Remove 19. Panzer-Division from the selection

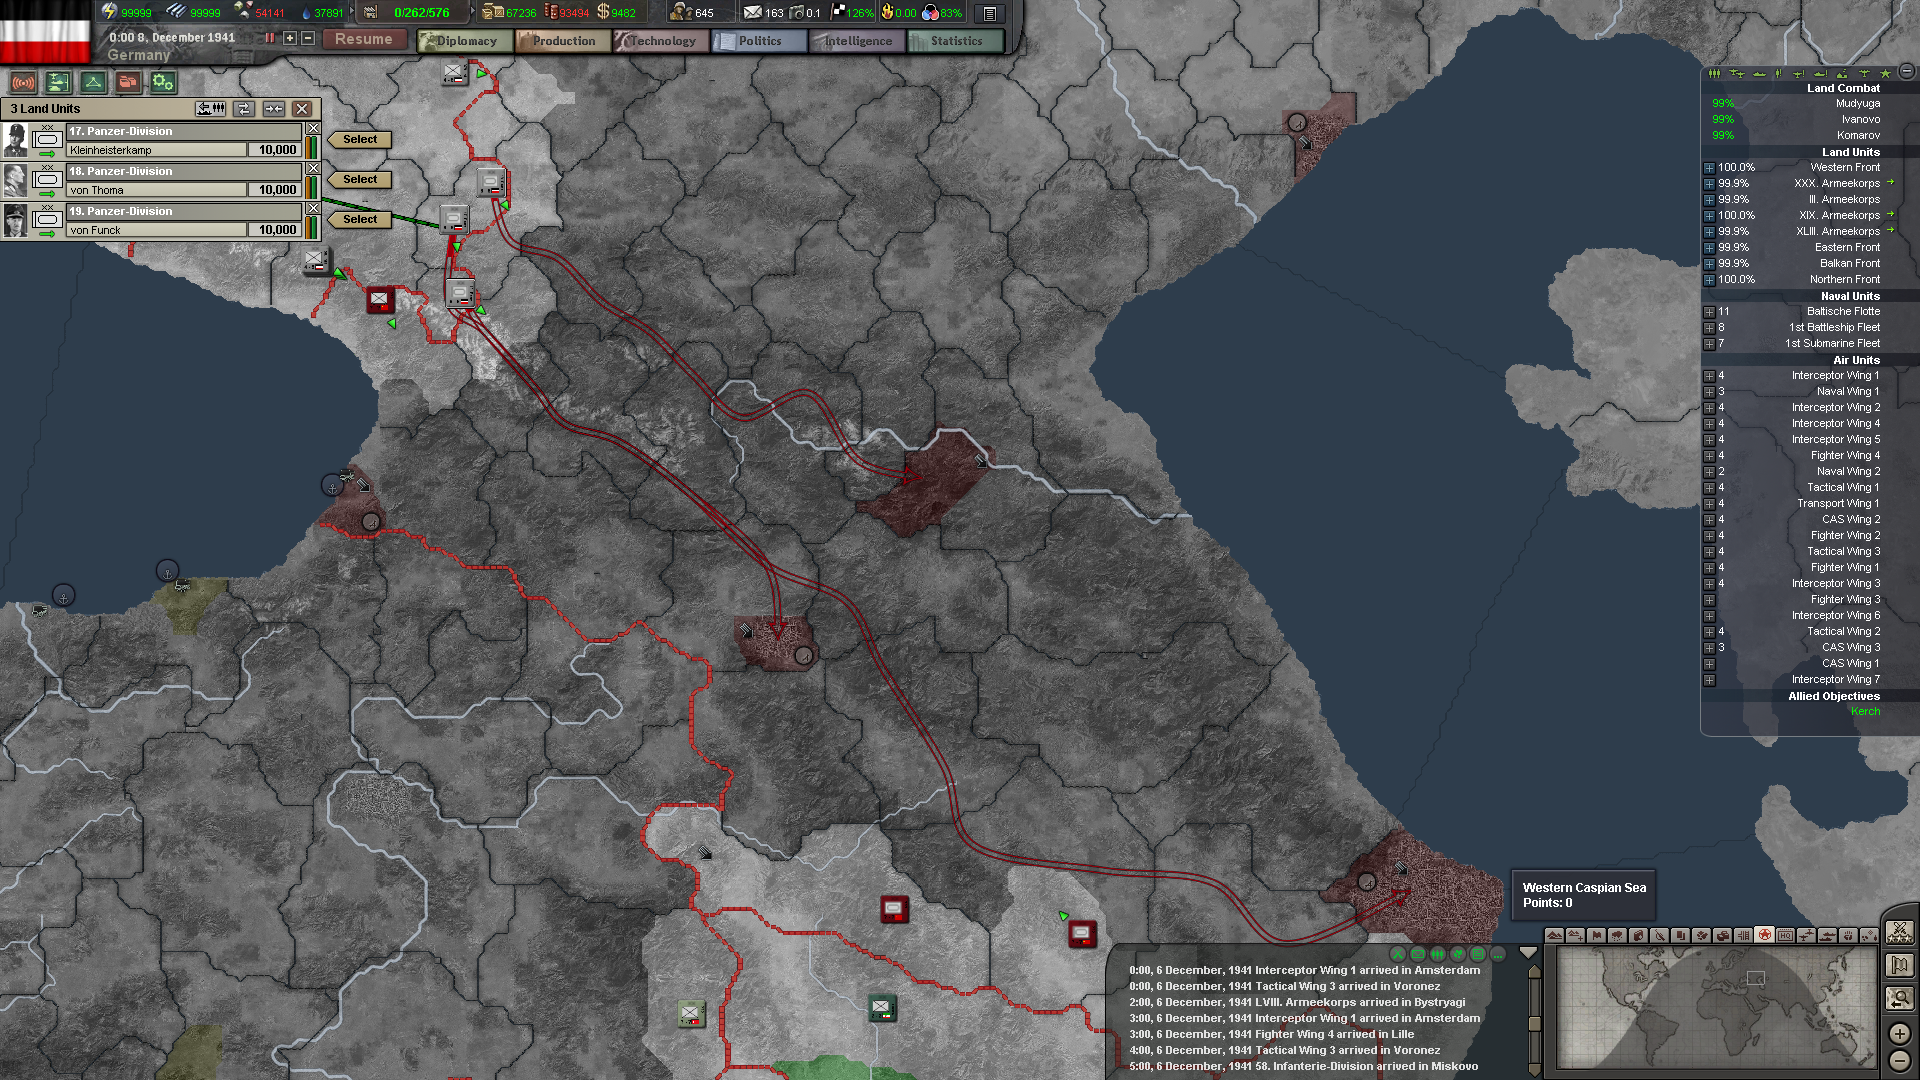point(313,209)
